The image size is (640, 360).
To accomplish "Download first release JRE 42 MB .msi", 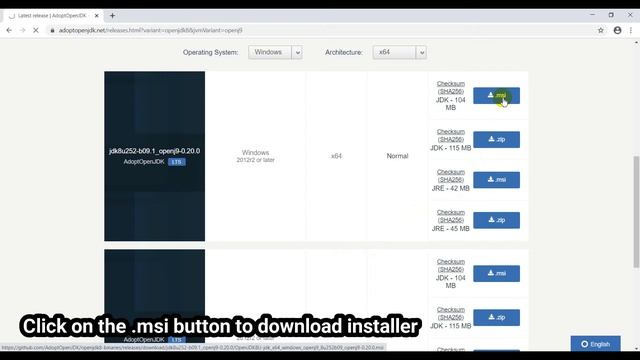I will tap(496, 180).
